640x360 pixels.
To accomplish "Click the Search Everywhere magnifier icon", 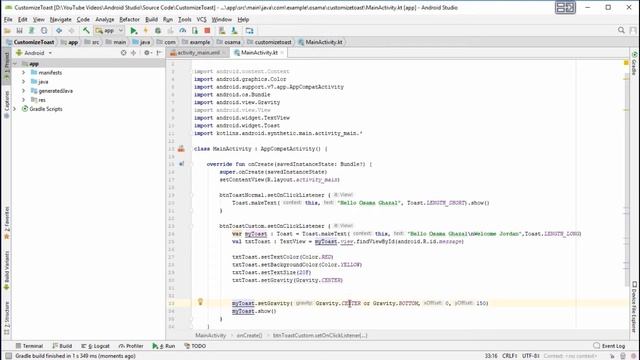I will tap(621, 30).
